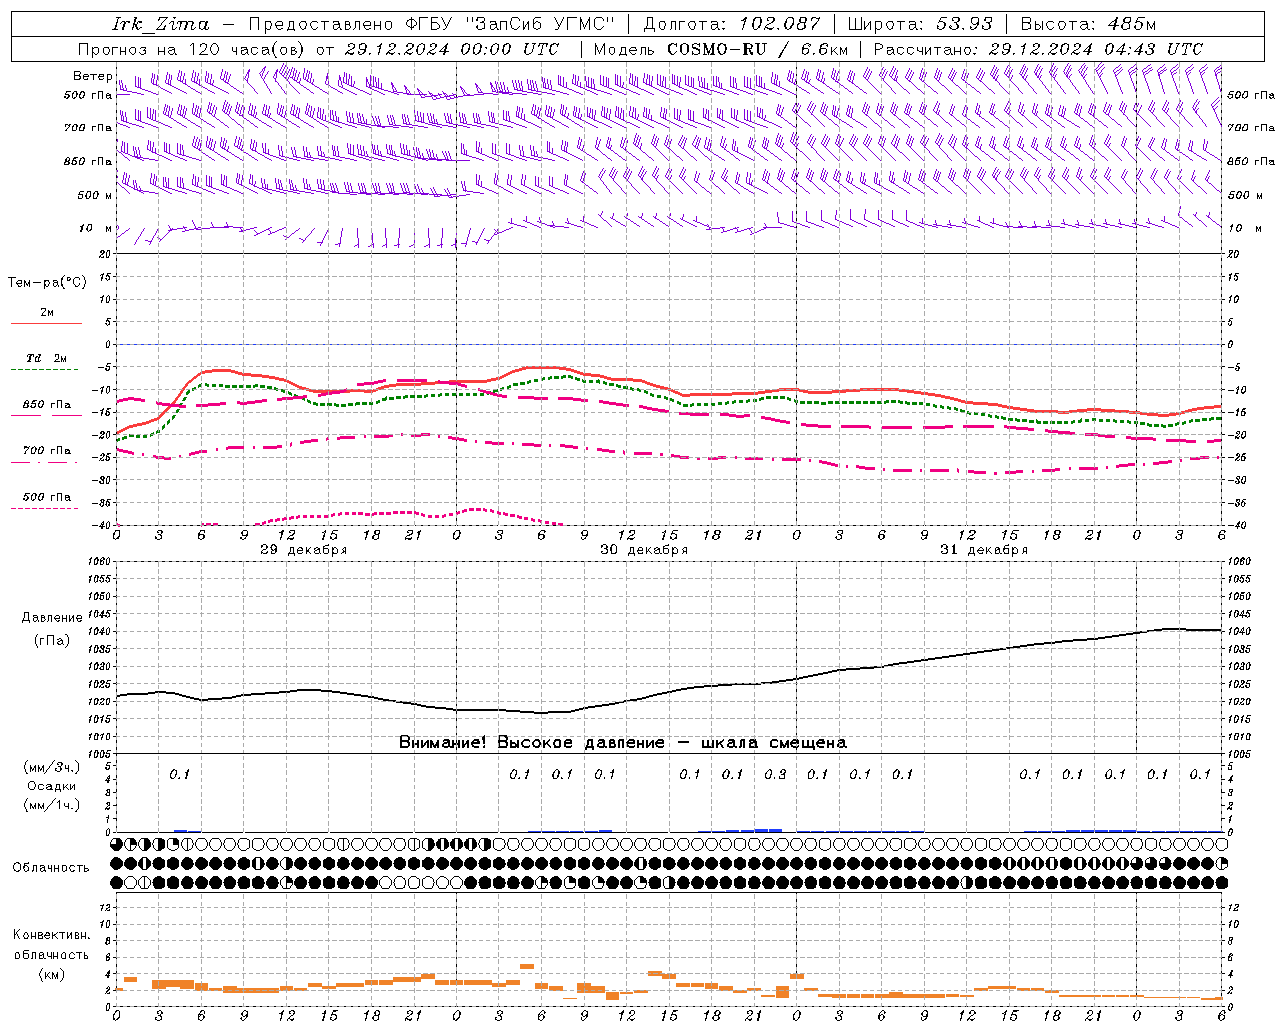Click the "850 гПа" temperature legend entry

pos(47,405)
